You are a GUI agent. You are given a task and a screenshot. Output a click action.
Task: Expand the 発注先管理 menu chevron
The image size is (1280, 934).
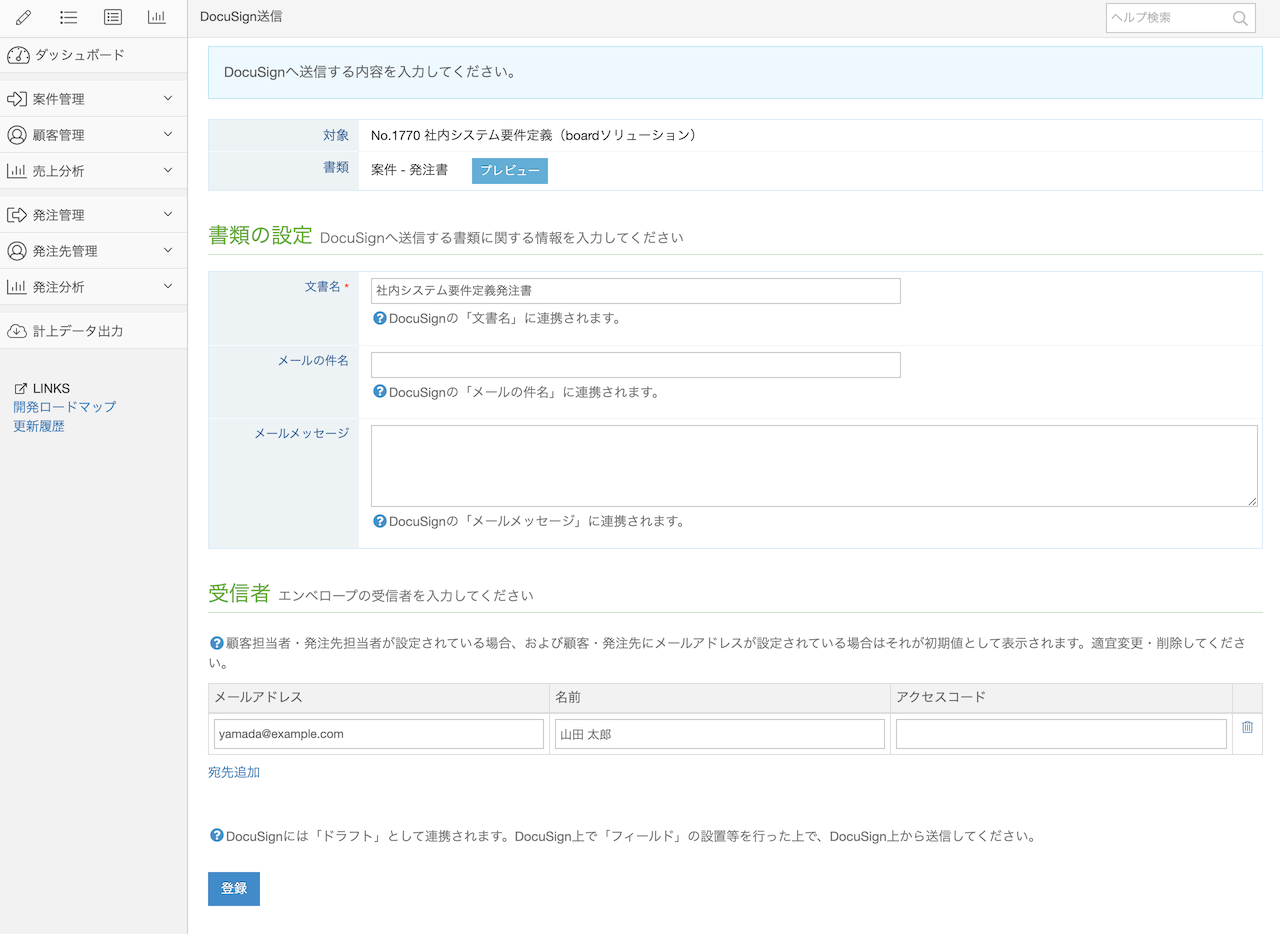tap(168, 250)
